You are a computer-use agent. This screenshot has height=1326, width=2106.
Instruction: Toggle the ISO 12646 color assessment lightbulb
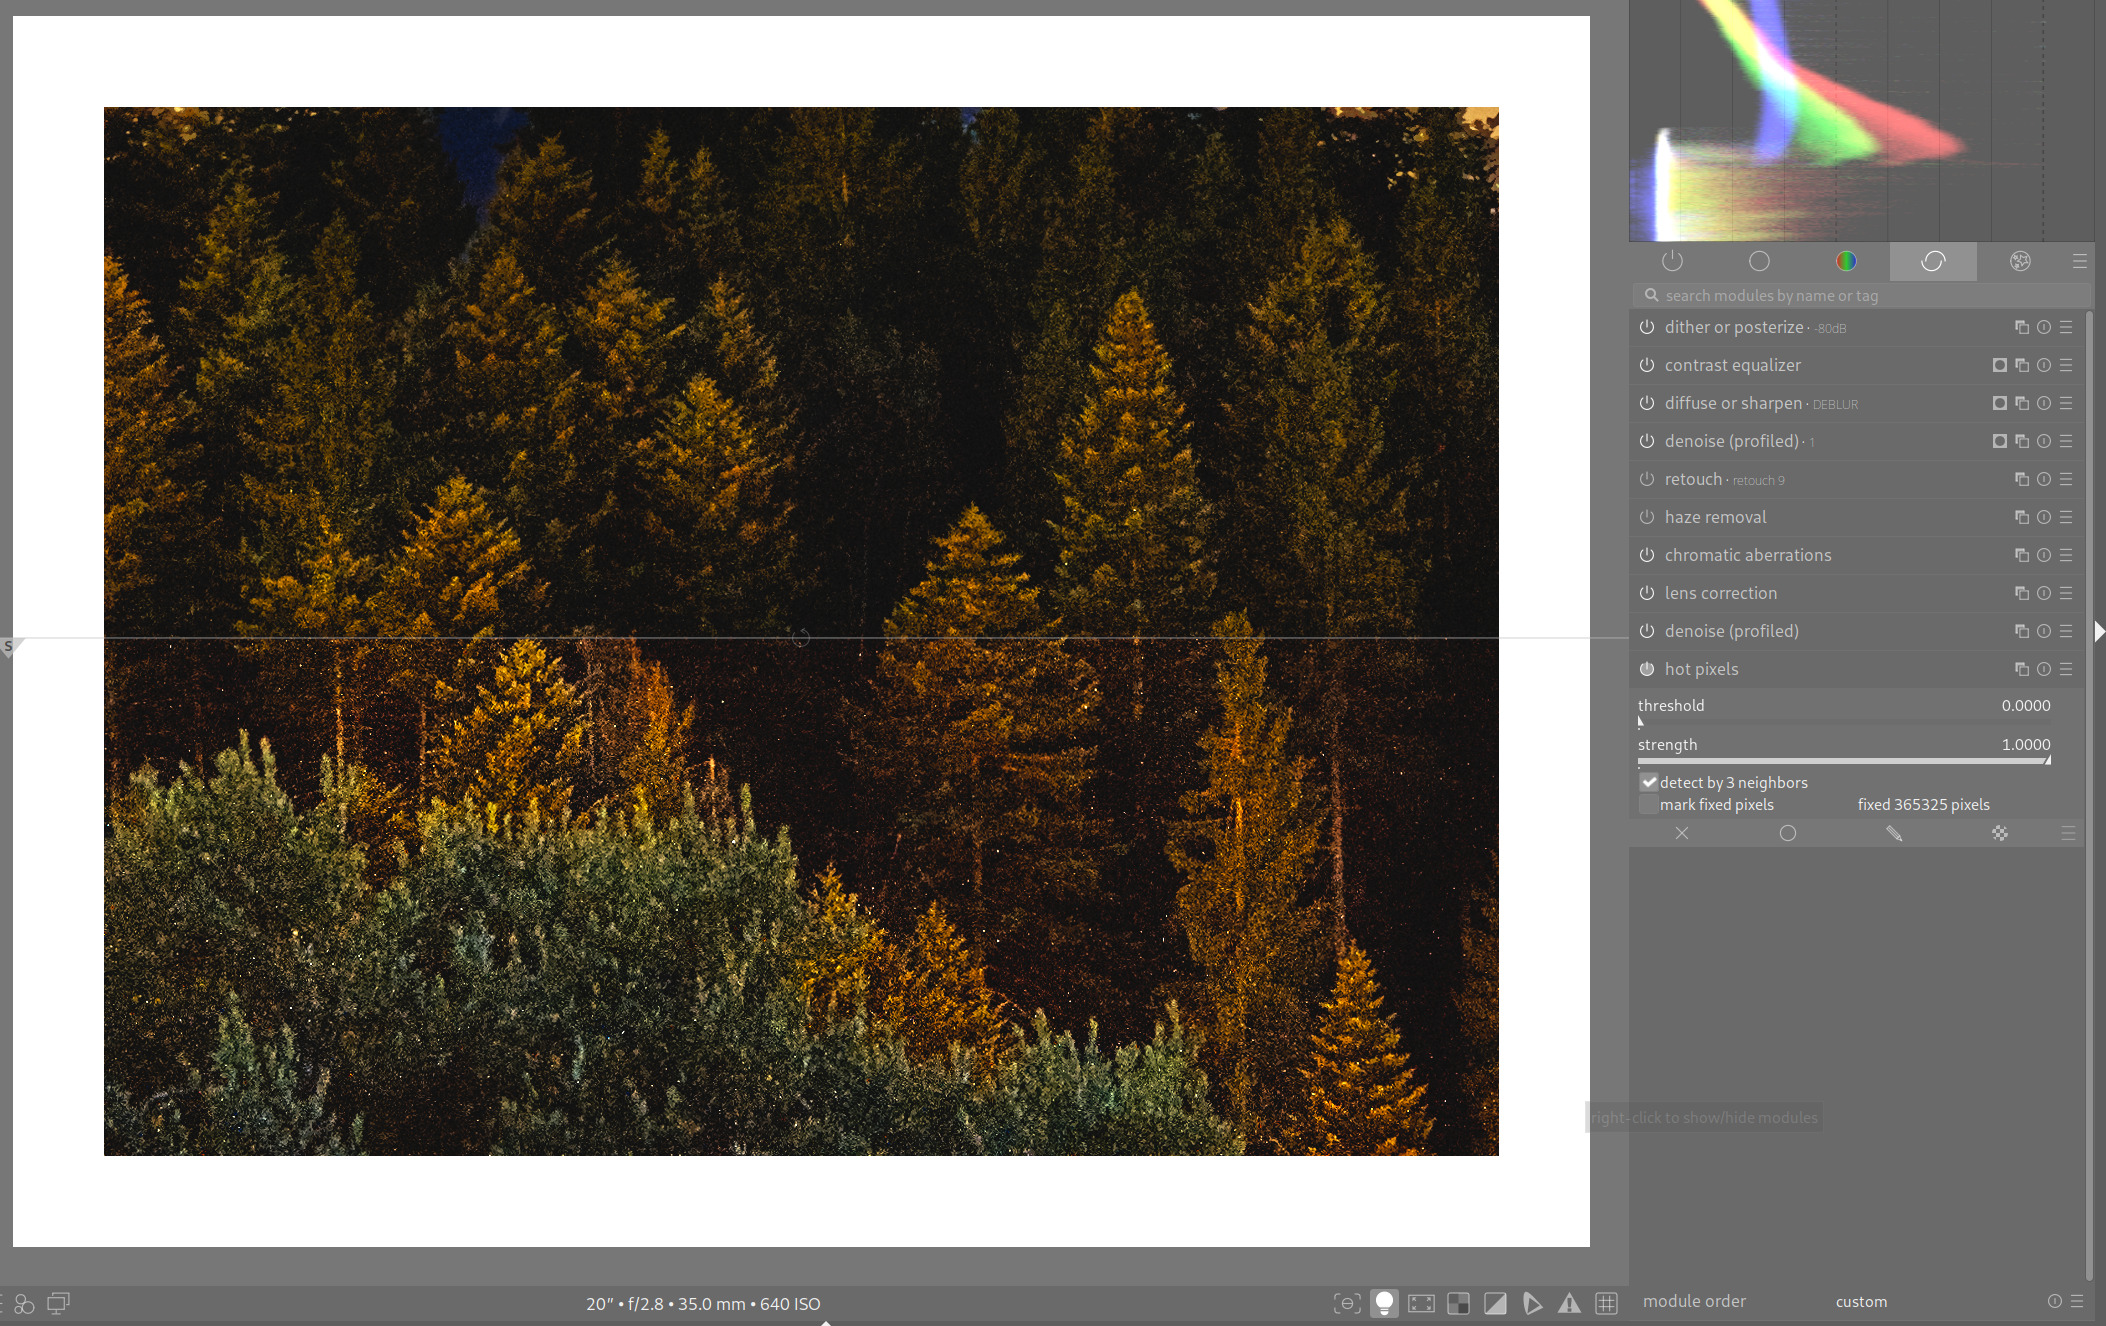1384,1303
